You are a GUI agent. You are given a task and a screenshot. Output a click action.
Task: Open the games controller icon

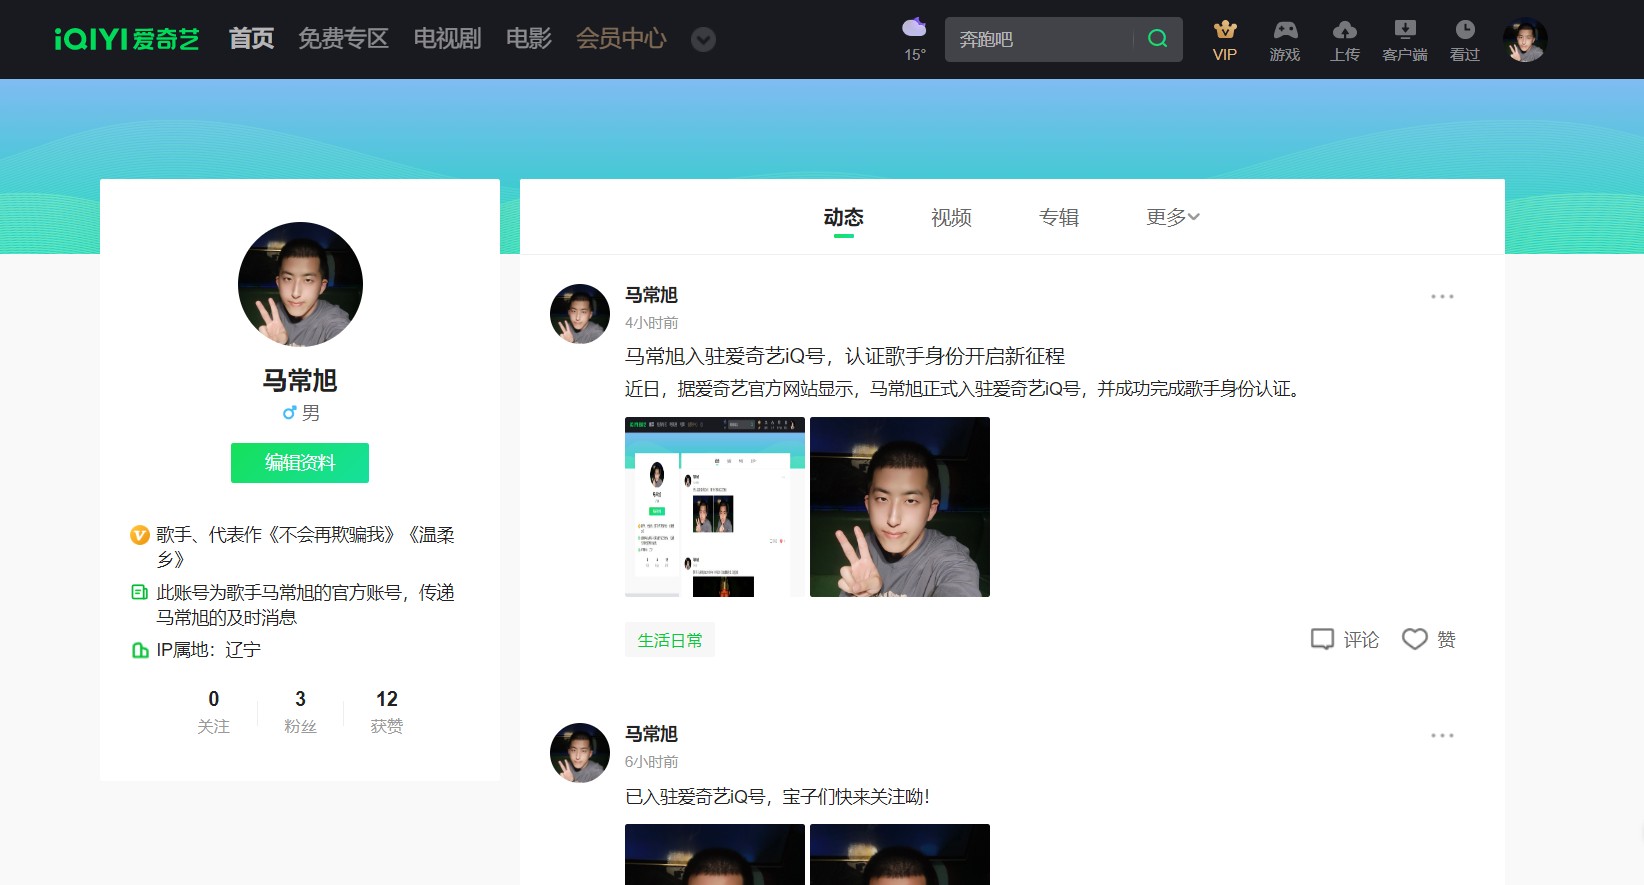click(1285, 30)
